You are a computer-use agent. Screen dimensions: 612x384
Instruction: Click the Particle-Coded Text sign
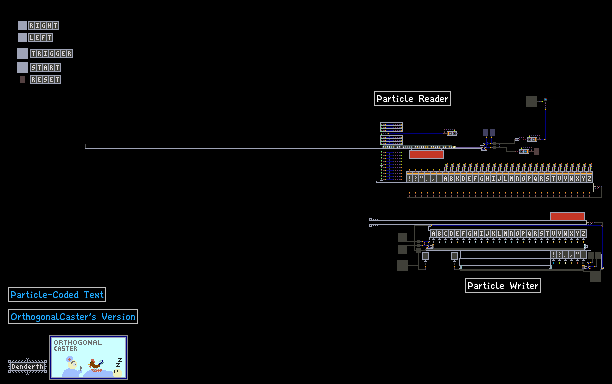pos(57,295)
